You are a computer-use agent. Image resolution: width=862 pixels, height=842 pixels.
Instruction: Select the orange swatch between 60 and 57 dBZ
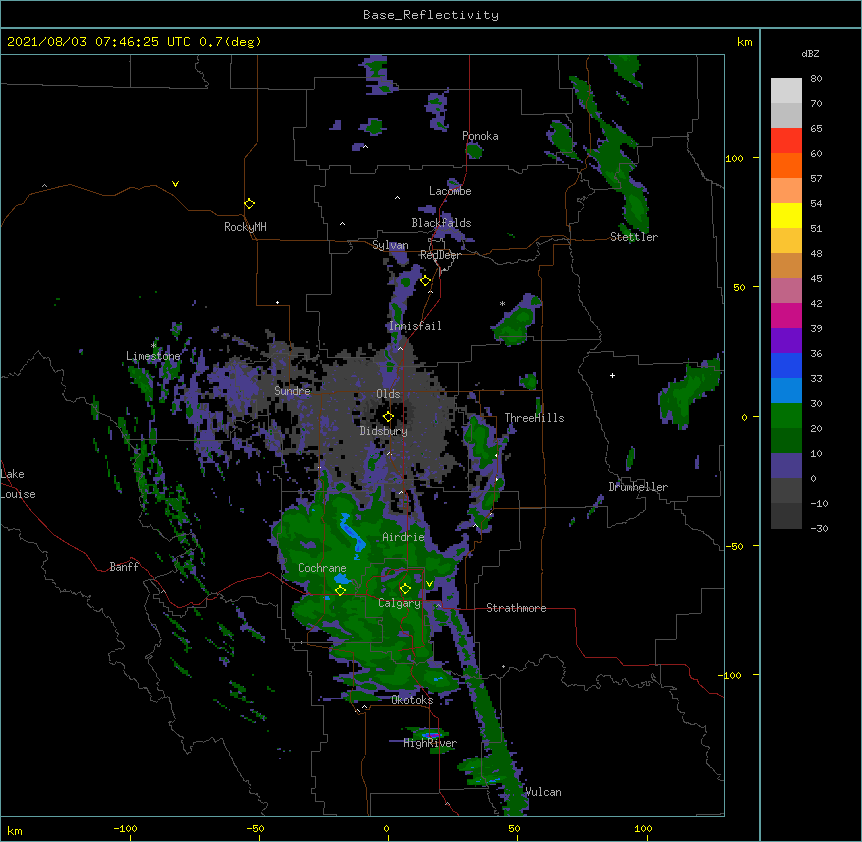[x=786, y=165]
